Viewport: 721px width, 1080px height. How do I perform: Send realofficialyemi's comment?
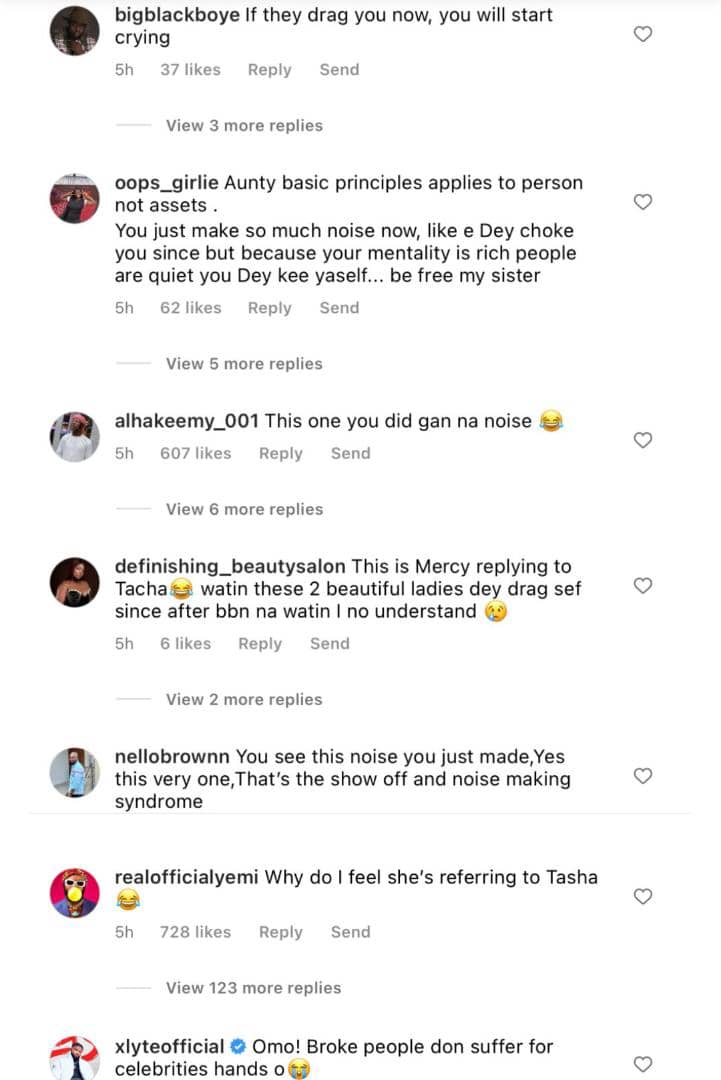pos(350,932)
